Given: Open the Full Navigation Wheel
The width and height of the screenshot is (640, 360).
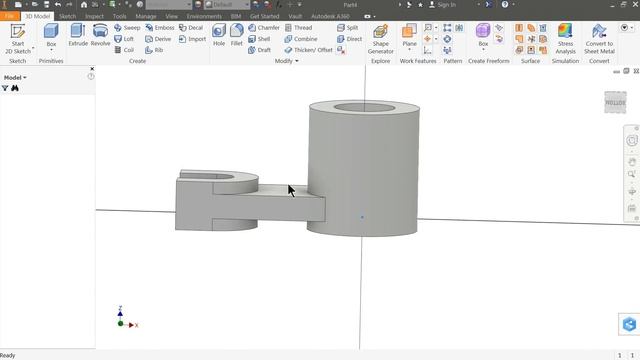Looking at the screenshot, I should pyautogui.click(x=631, y=140).
